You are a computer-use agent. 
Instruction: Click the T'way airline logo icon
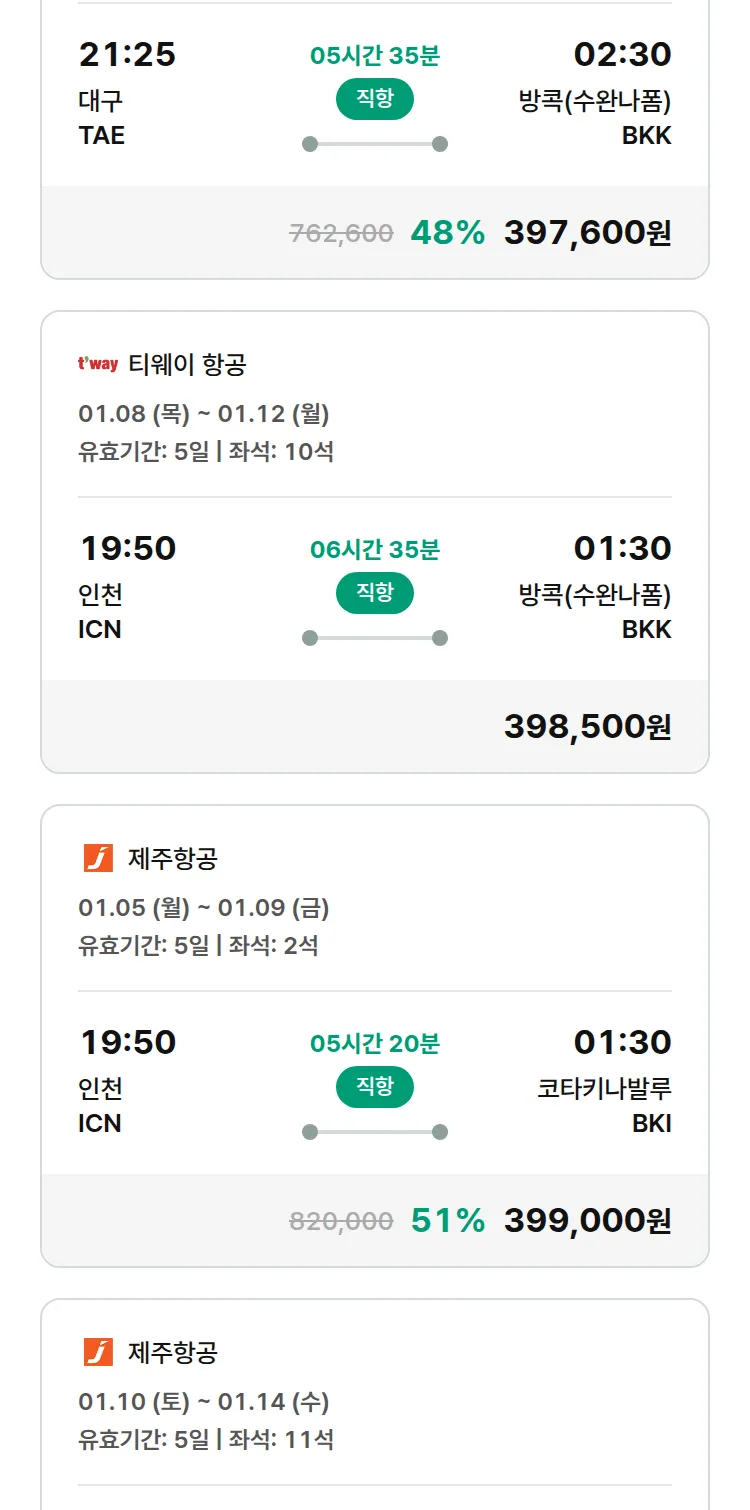coord(97,365)
